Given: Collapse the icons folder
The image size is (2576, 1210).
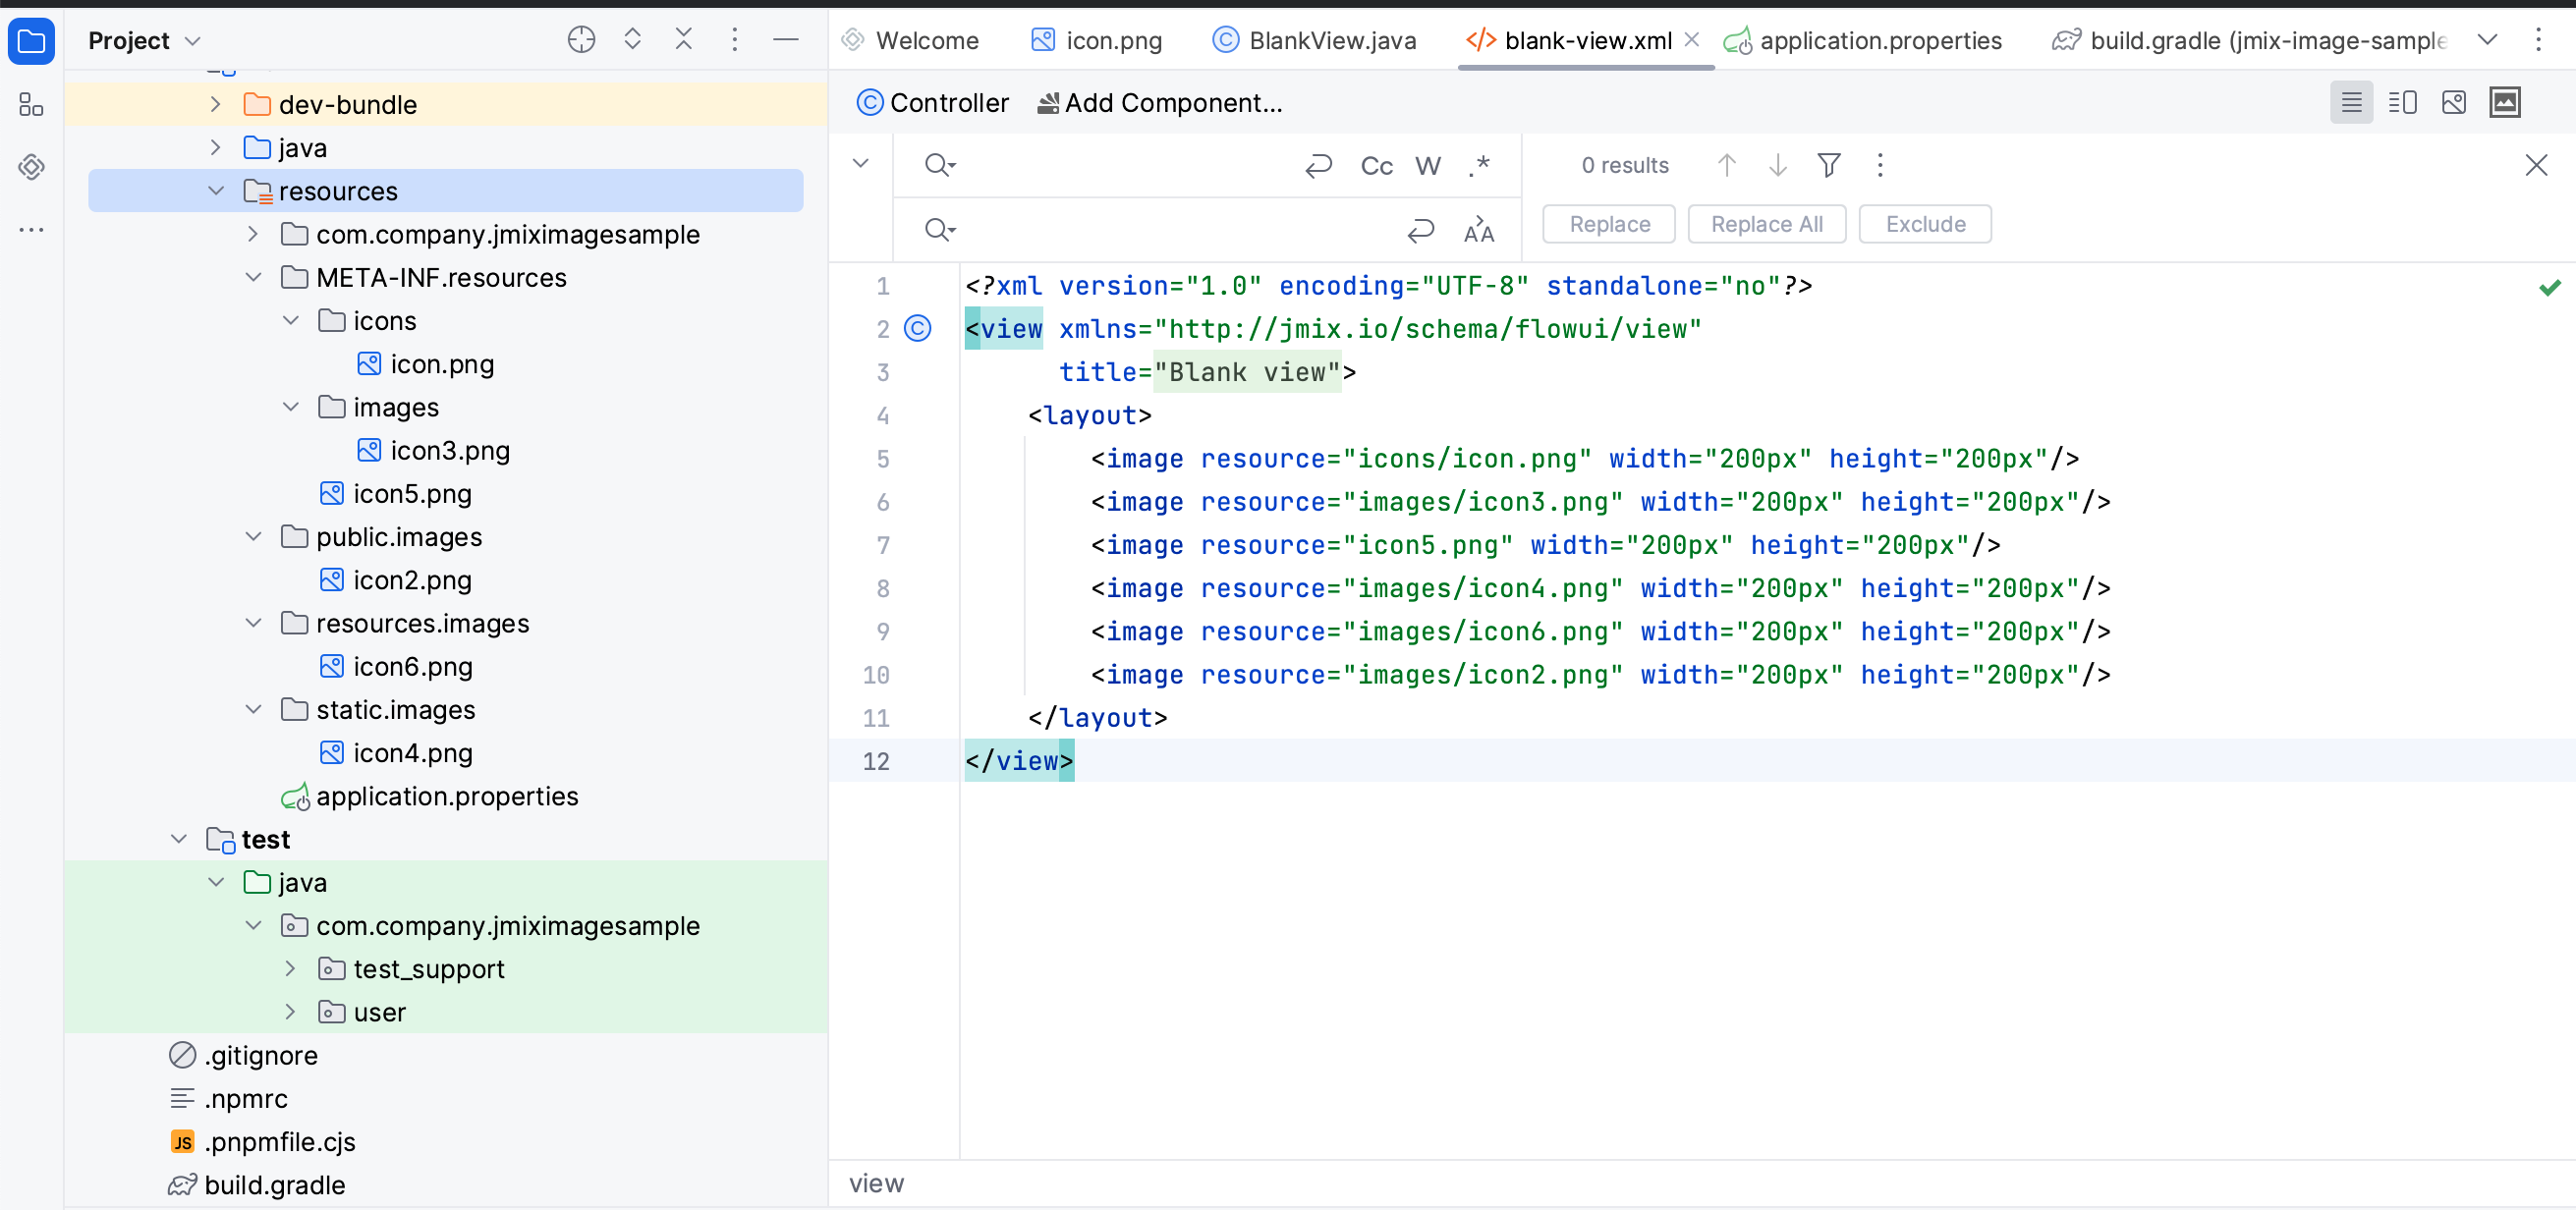Looking at the screenshot, I should click(290, 321).
